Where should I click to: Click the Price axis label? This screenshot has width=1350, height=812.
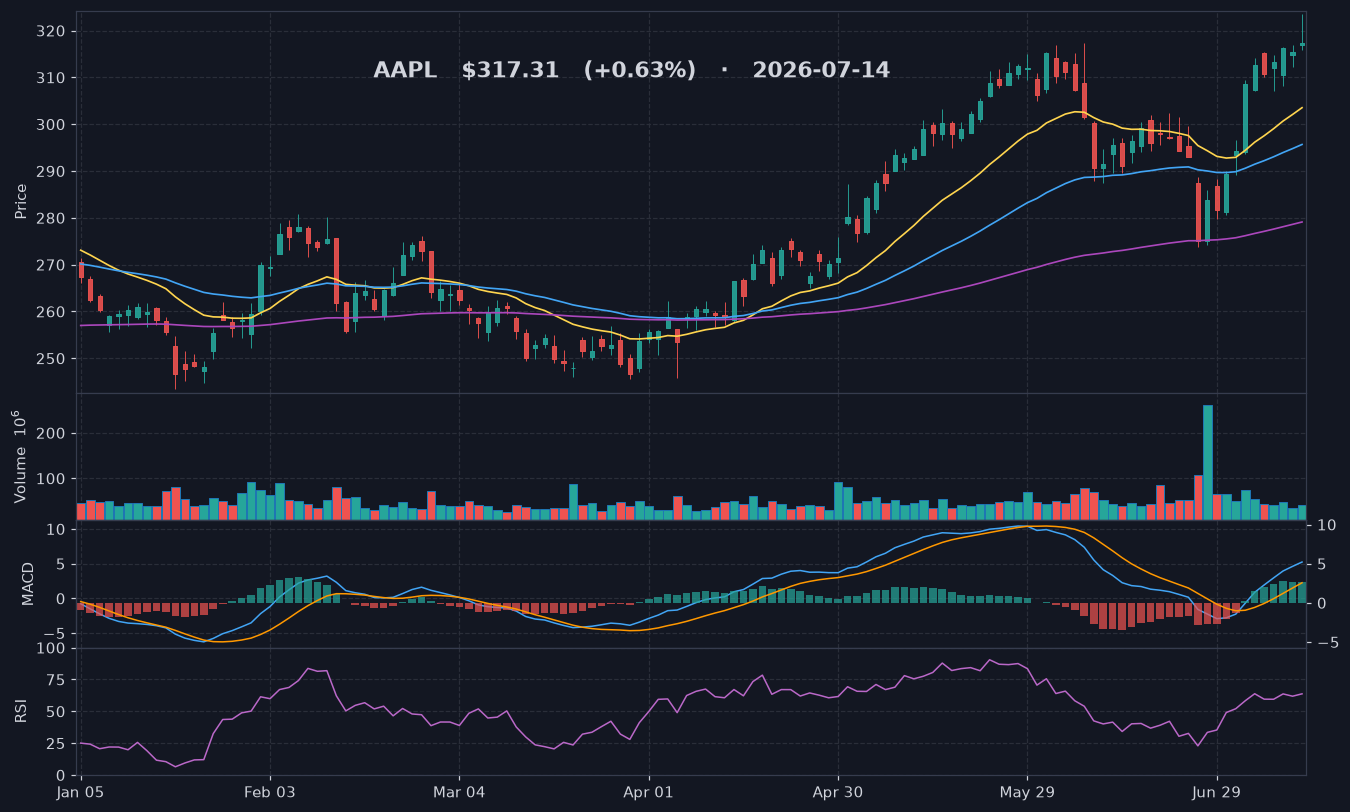tap(21, 201)
